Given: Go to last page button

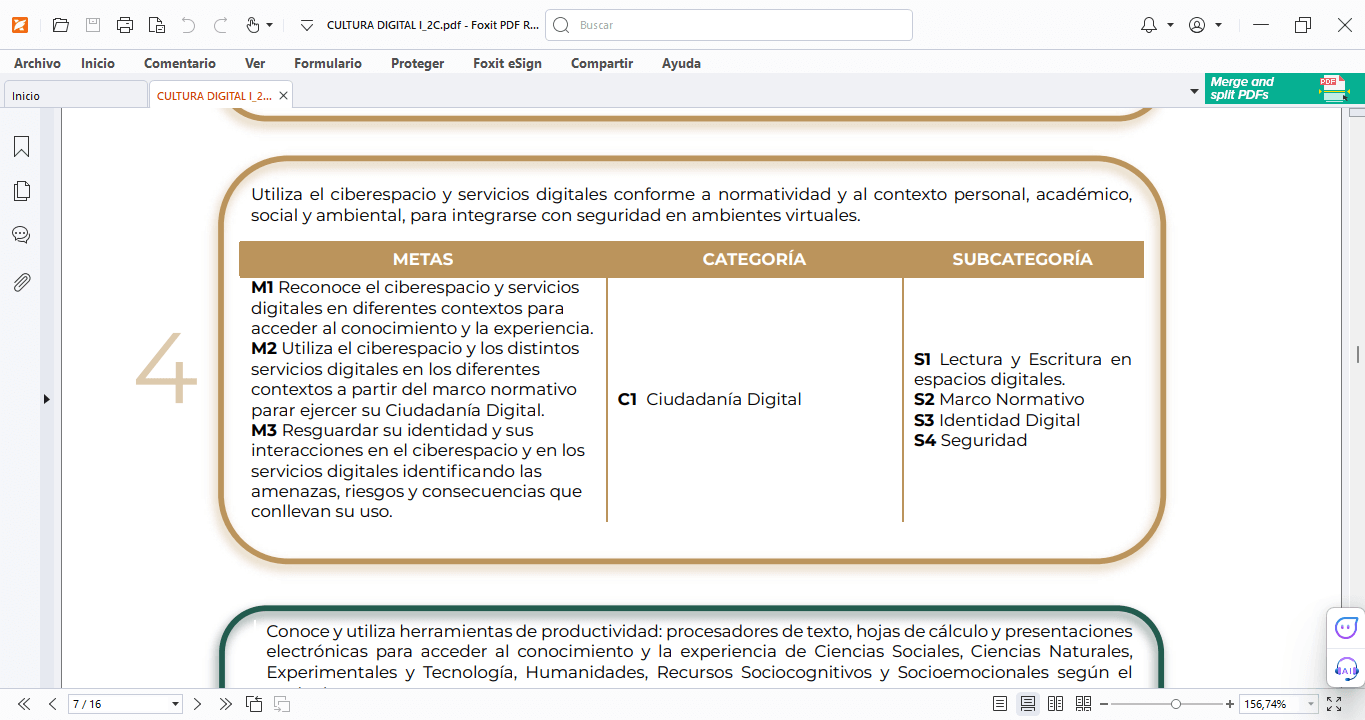Looking at the screenshot, I should pyautogui.click(x=226, y=704).
